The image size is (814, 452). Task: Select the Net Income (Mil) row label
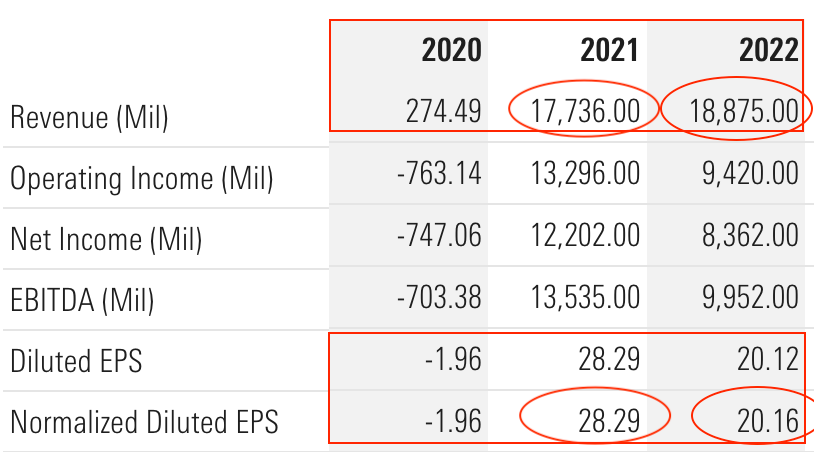coord(106,238)
